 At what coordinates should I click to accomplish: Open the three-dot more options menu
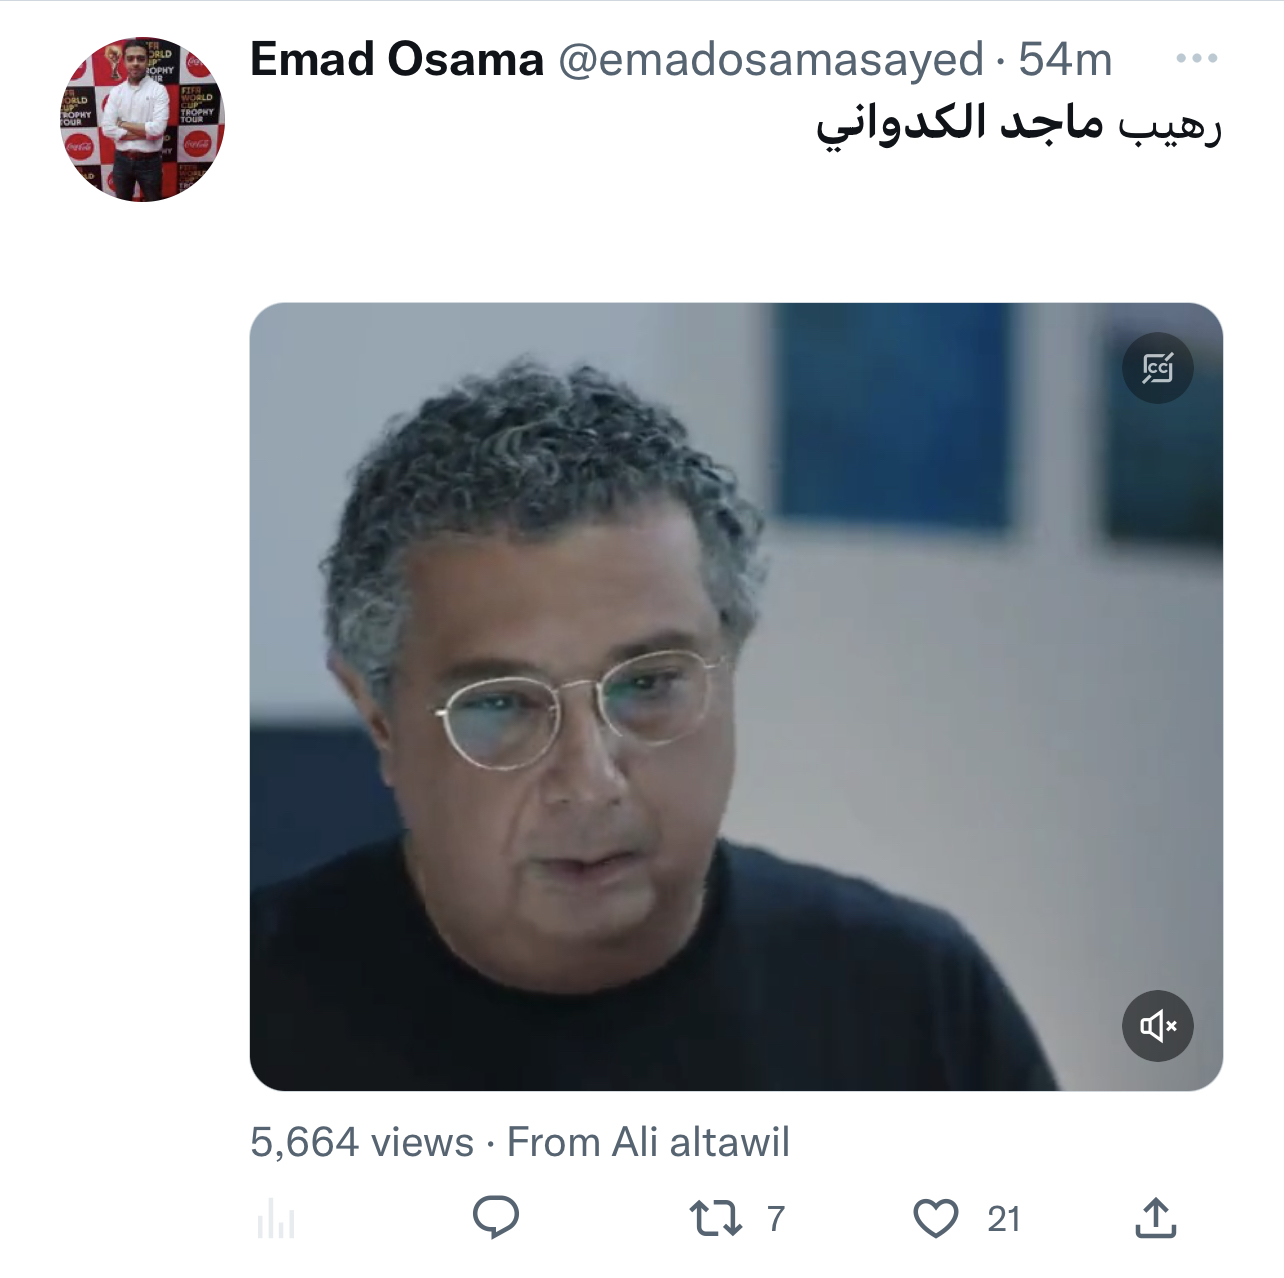(x=1196, y=59)
